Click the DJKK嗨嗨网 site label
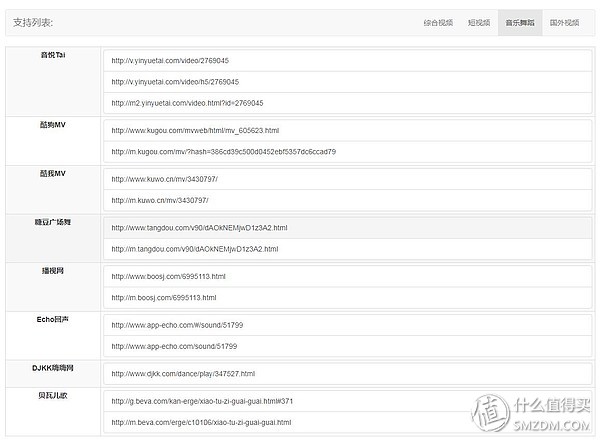Image resolution: width=600 pixels, height=442 pixels. 53,368
